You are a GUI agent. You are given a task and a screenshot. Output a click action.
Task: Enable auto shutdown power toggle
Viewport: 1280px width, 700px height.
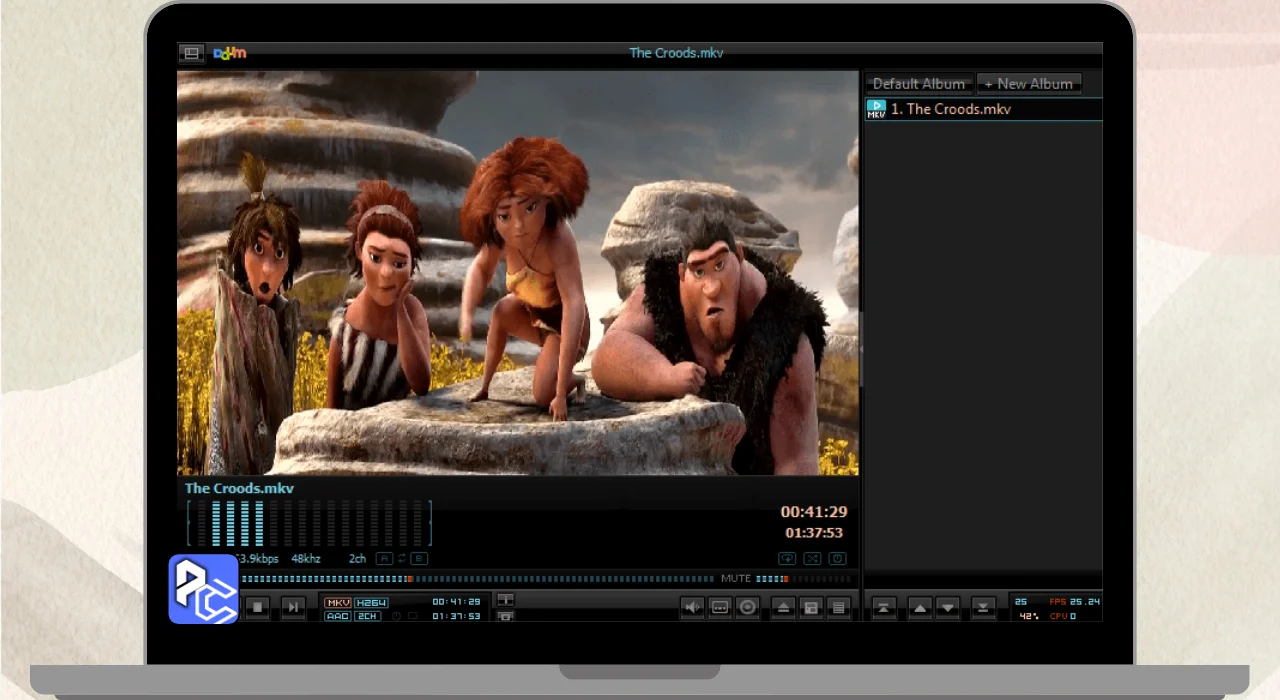(x=838, y=559)
